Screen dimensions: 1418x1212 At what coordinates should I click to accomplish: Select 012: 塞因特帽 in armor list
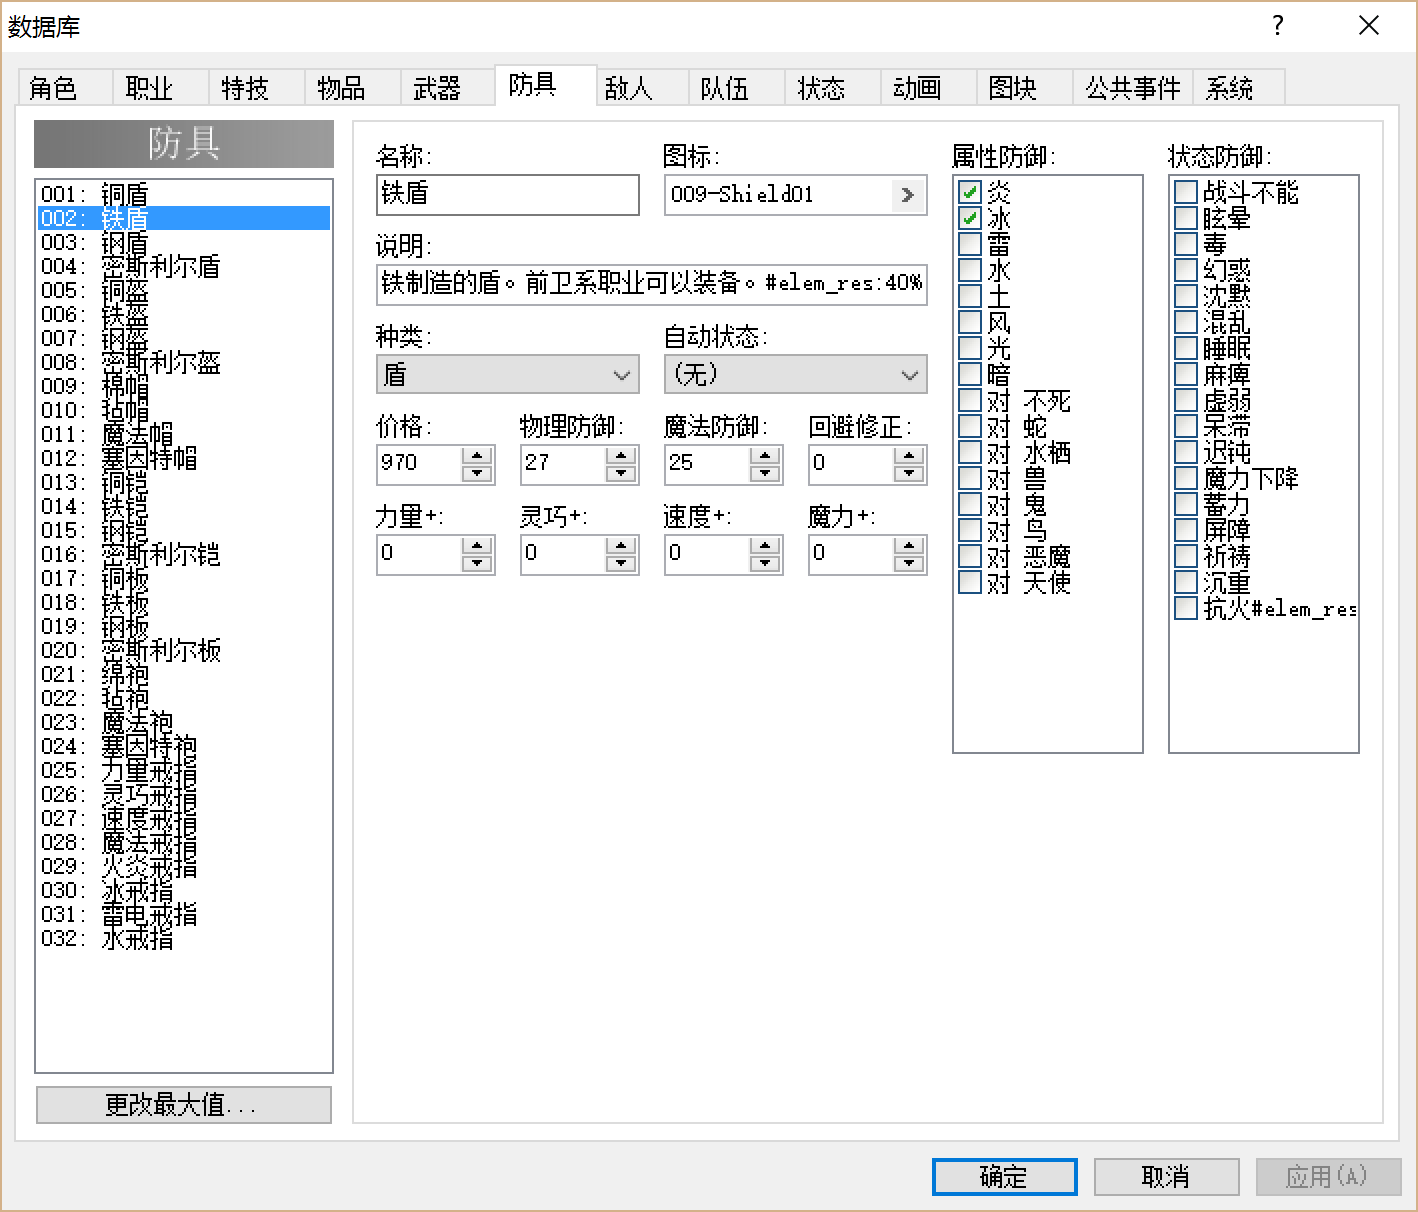click(x=184, y=458)
